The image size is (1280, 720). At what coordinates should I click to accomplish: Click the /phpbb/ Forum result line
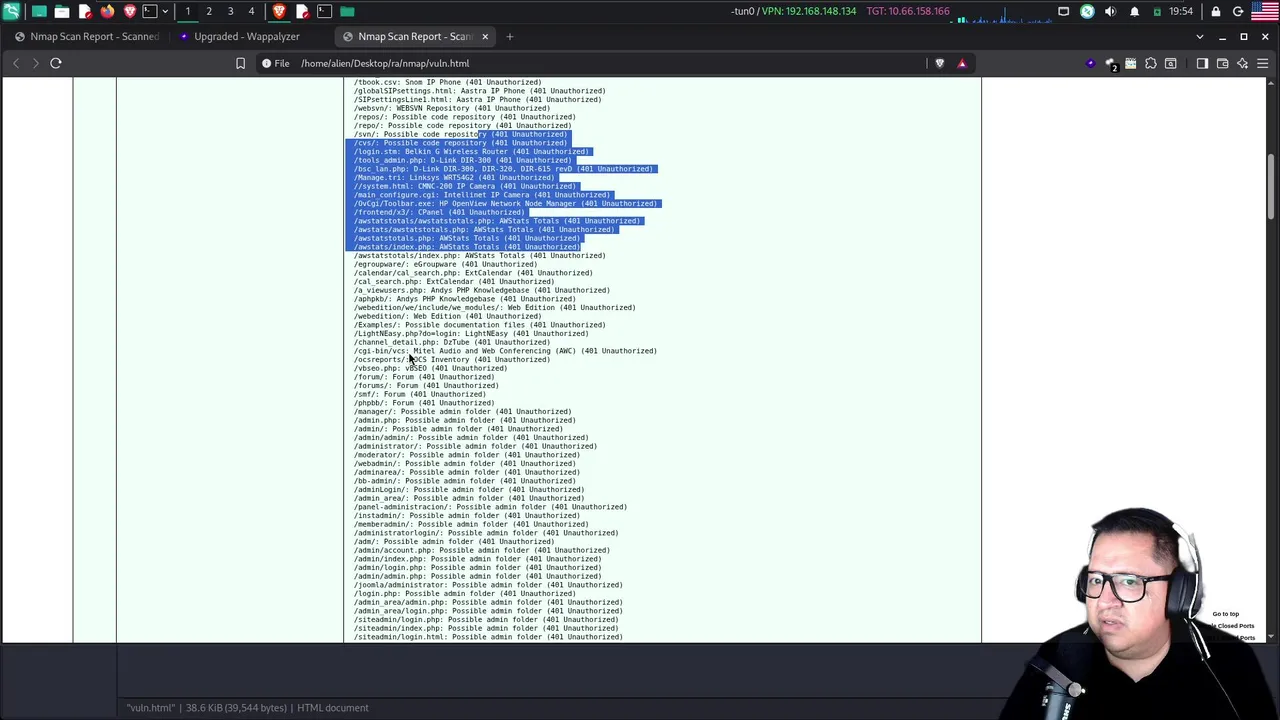(424, 403)
